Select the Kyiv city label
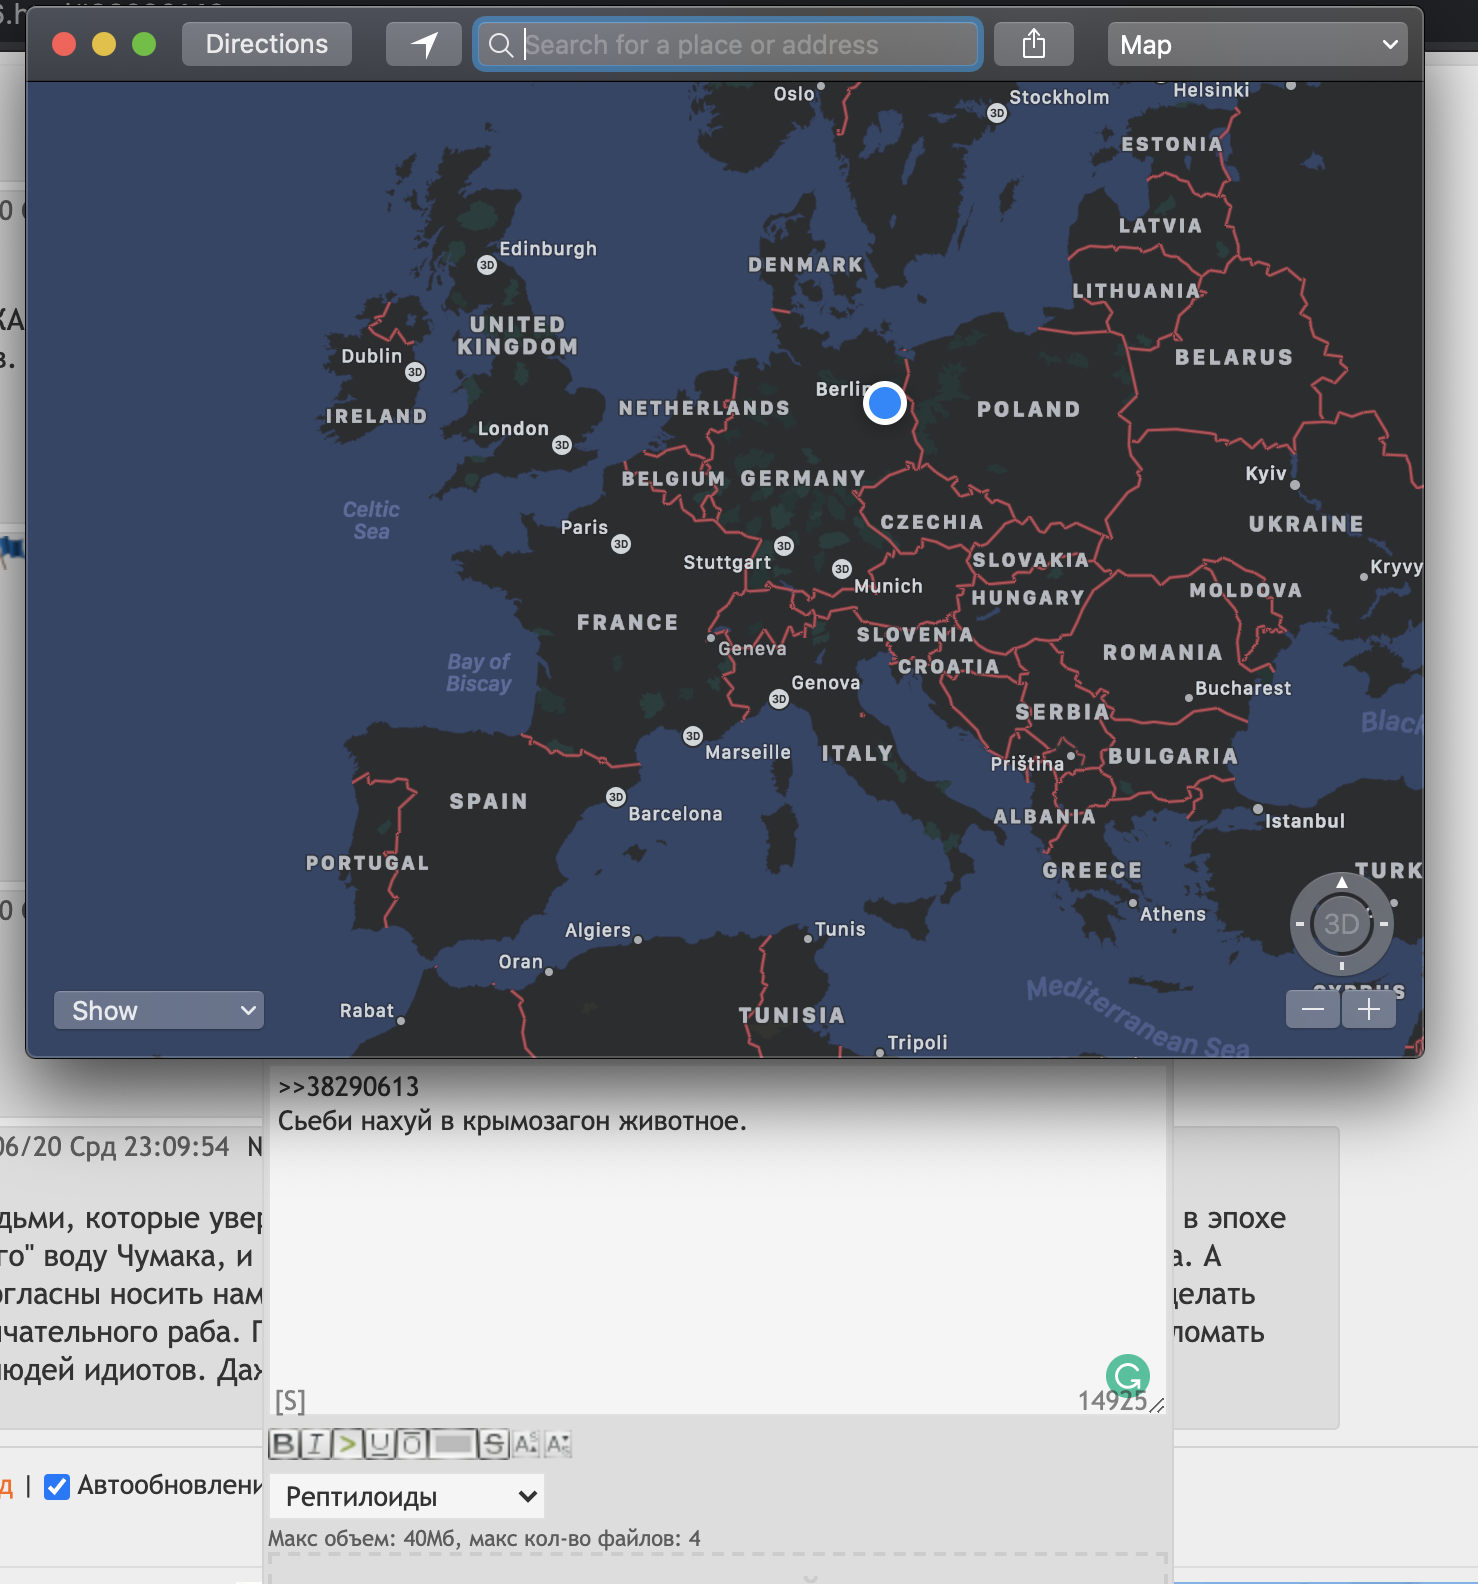The image size is (1478, 1584). point(1265,473)
